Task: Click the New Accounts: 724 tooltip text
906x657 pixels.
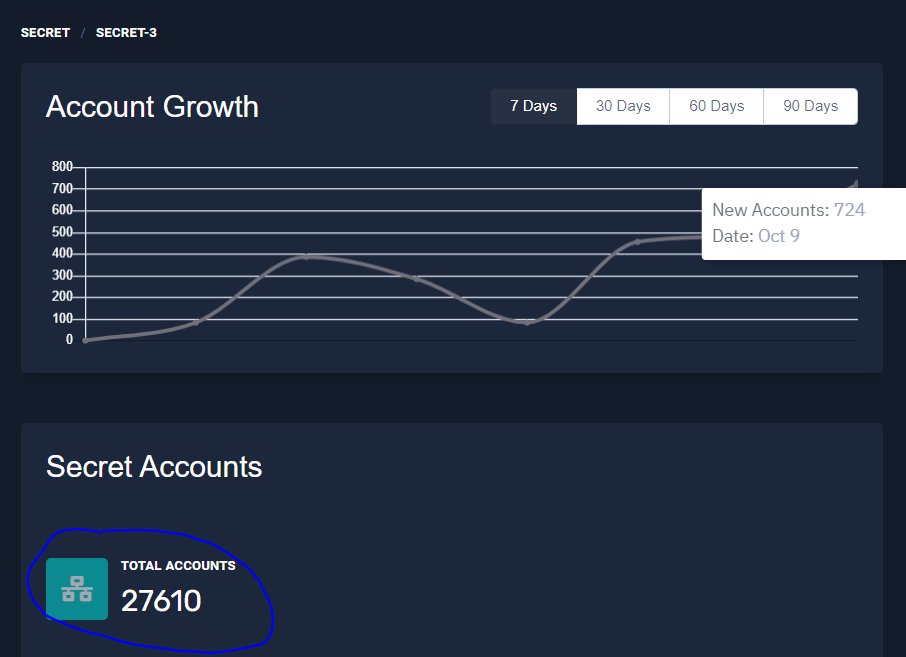Action: [788, 210]
